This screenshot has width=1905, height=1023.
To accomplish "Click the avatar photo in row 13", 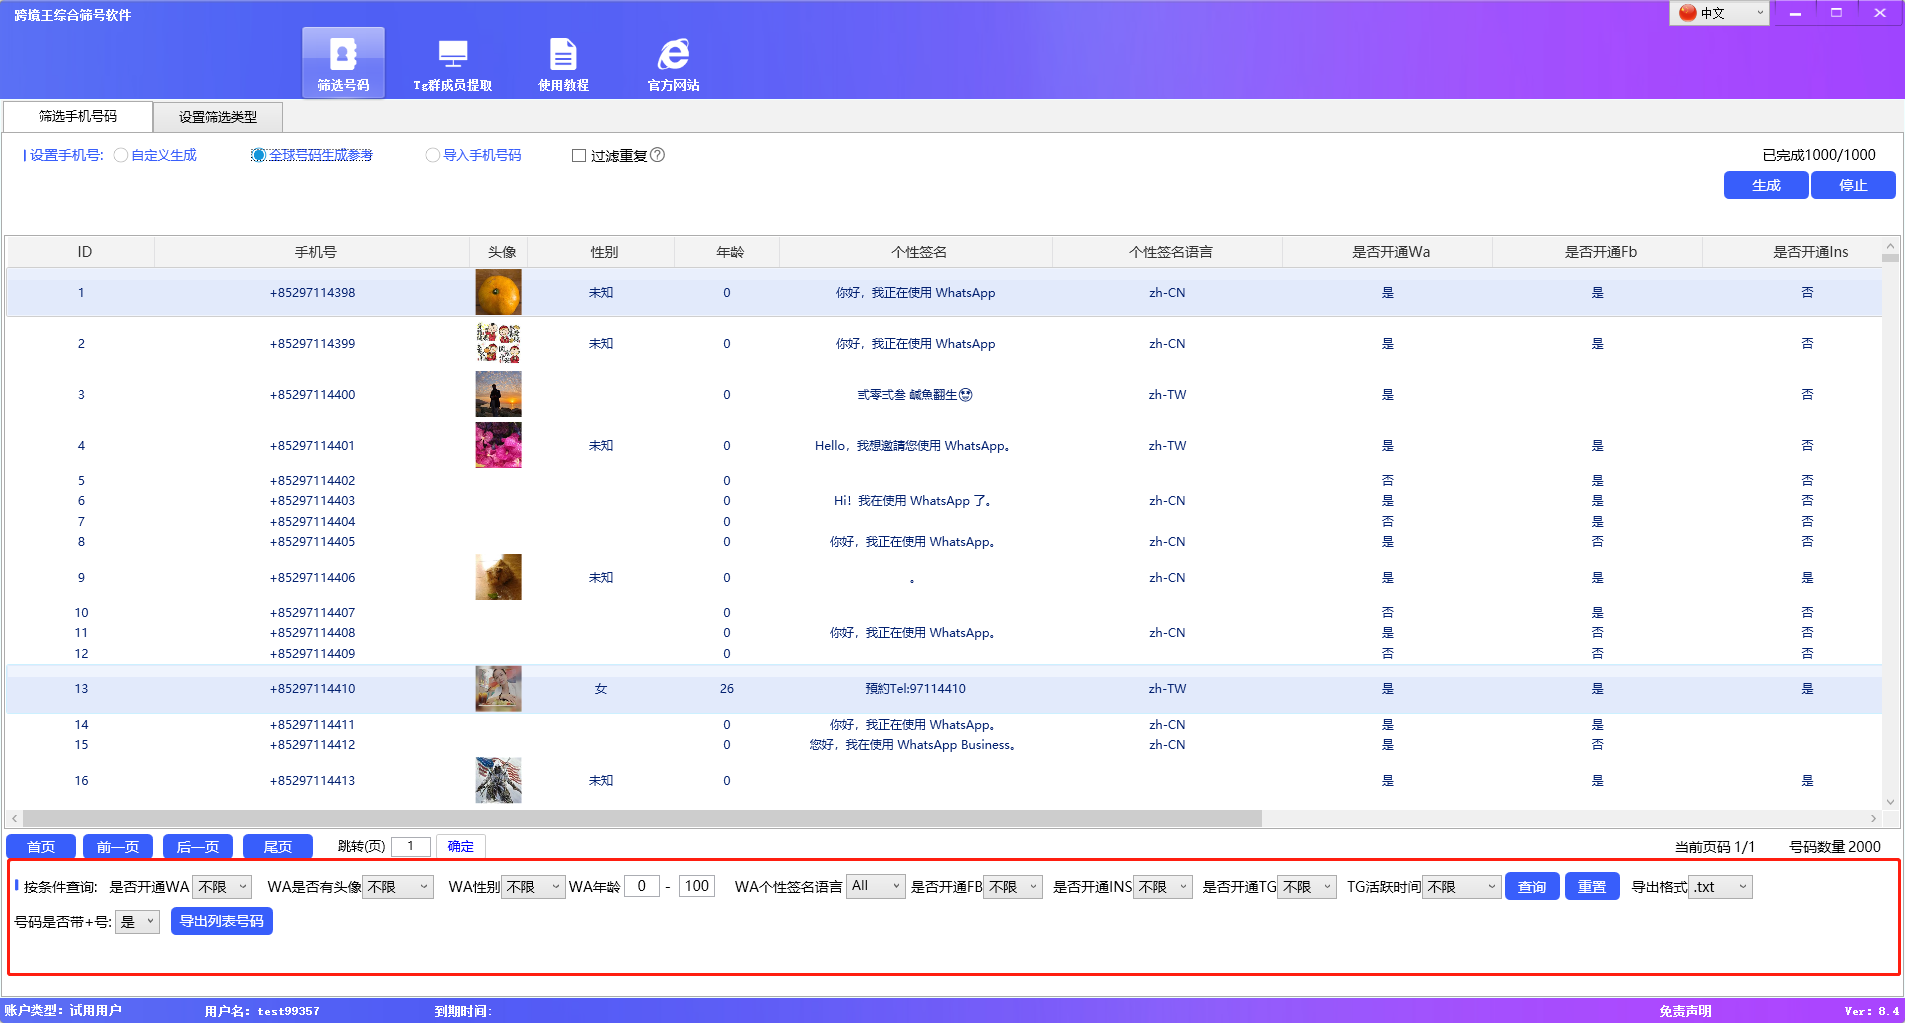I will tap(498, 689).
